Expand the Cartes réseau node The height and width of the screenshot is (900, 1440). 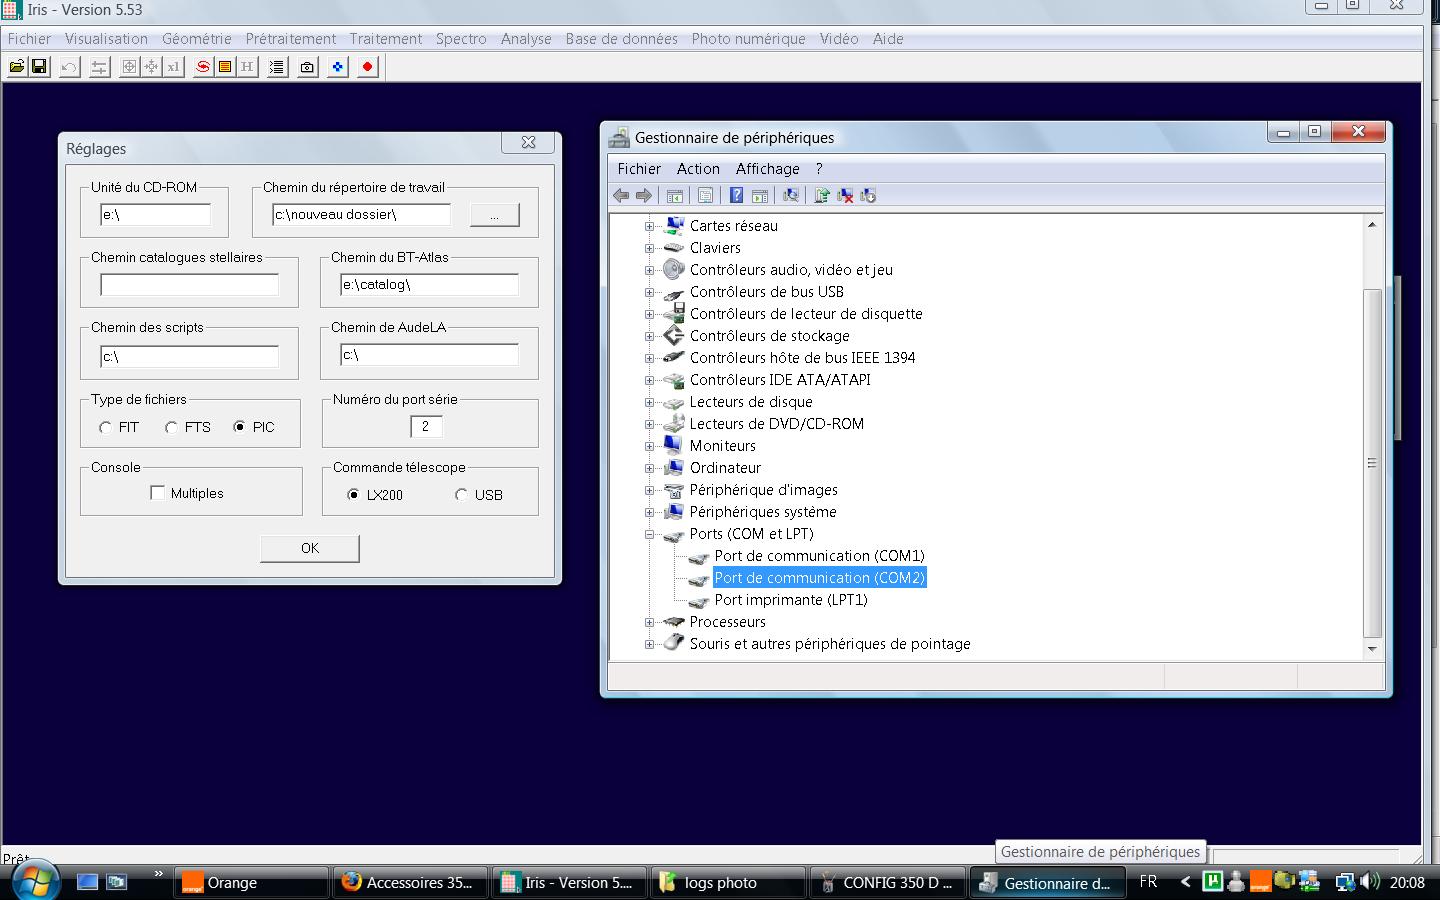tap(650, 226)
